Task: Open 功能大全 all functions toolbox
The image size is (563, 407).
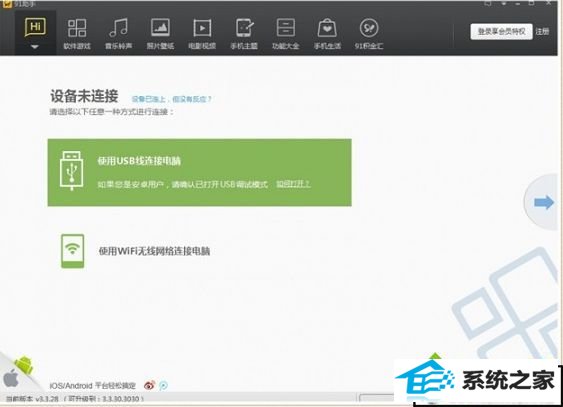Action: click(x=286, y=34)
